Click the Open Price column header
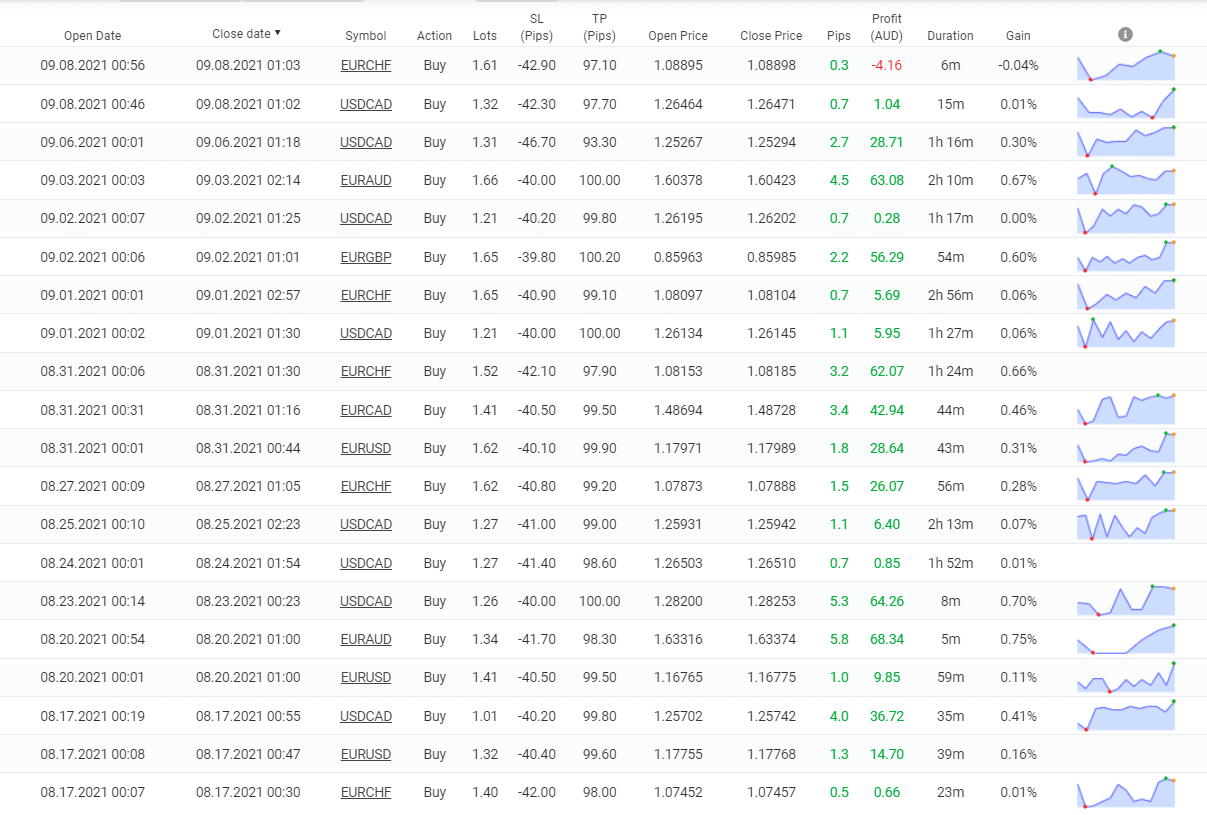Image resolution: width=1207 pixels, height=815 pixels. [677, 36]
